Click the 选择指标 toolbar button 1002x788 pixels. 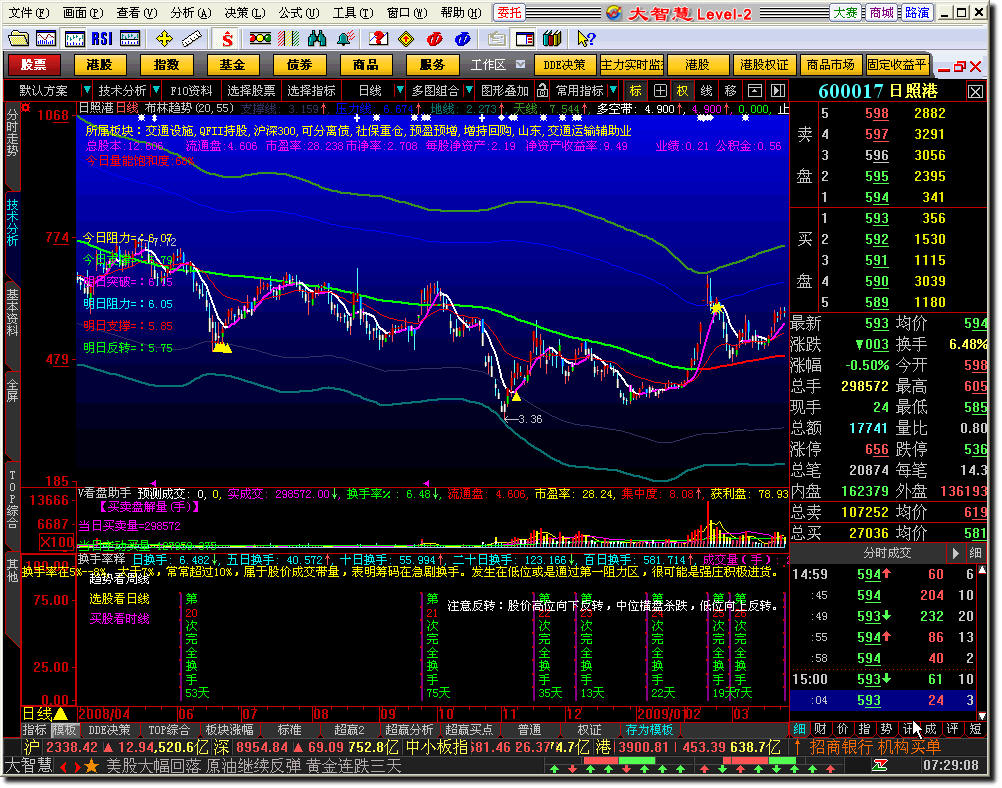pos(311,91)
